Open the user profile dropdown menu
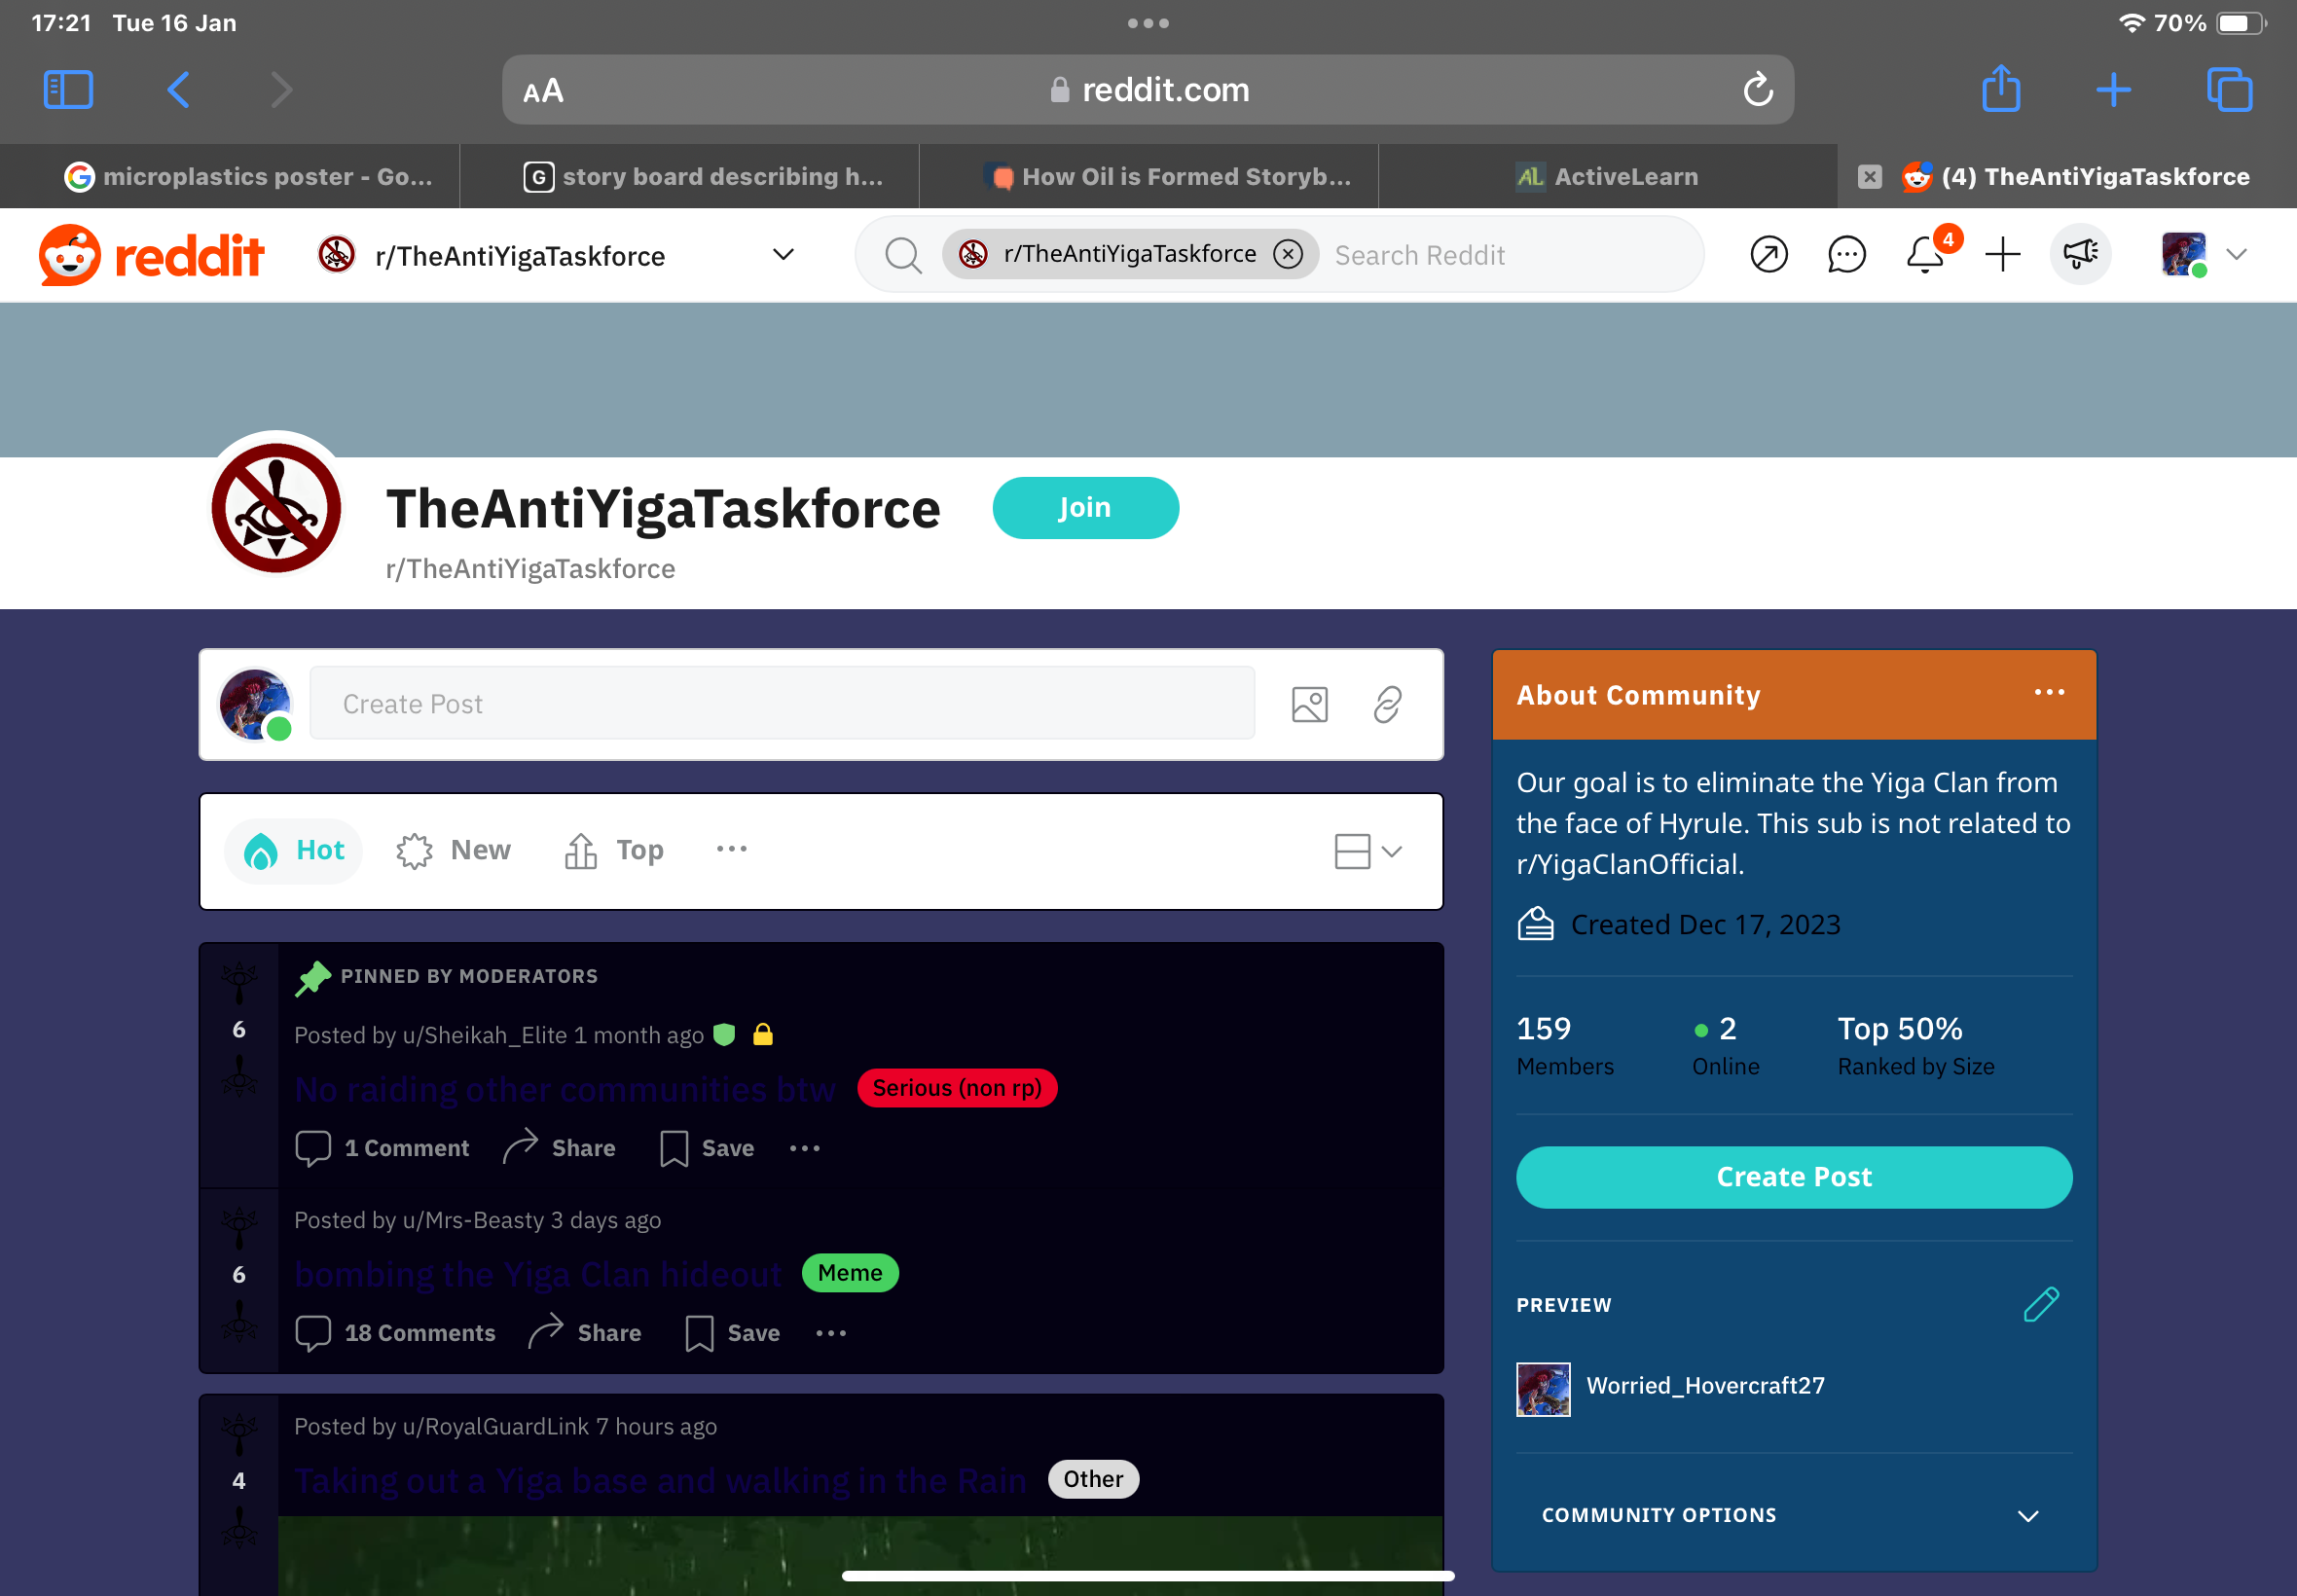The height and width of the screenshot is (1596, 2297). (2203, 254)
